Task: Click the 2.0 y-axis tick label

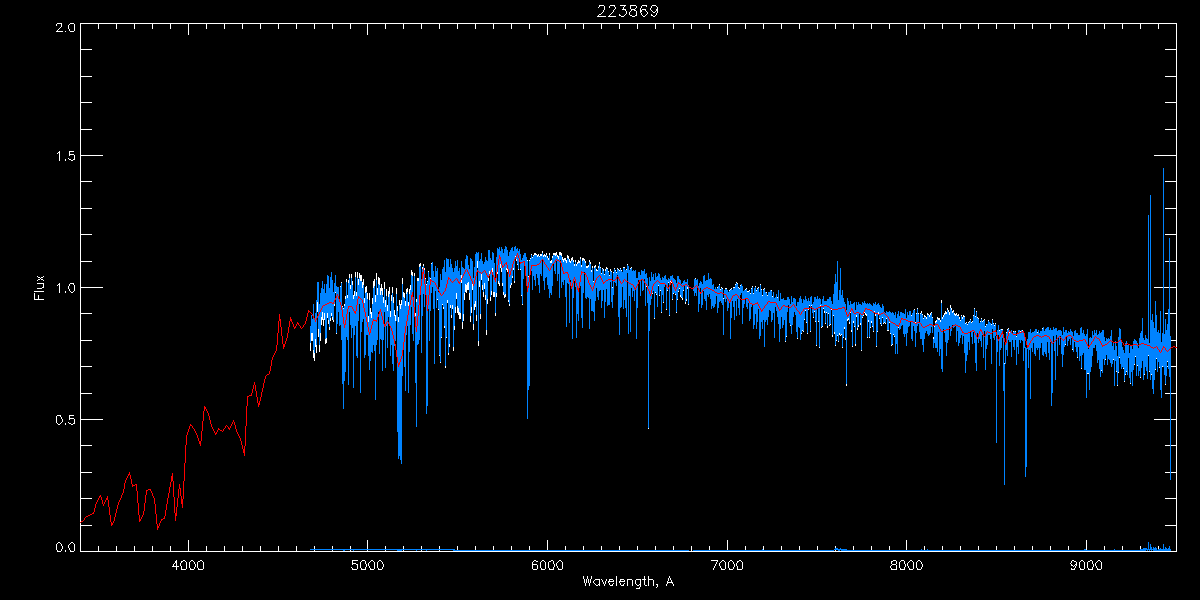Action: coord(65,28)
